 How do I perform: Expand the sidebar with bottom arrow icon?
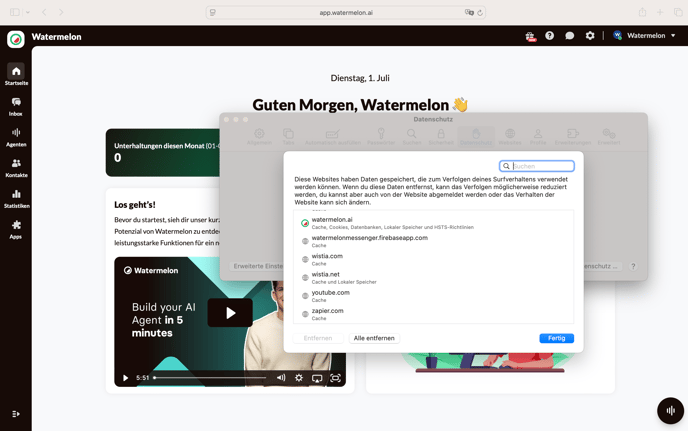tap(16, 414)
